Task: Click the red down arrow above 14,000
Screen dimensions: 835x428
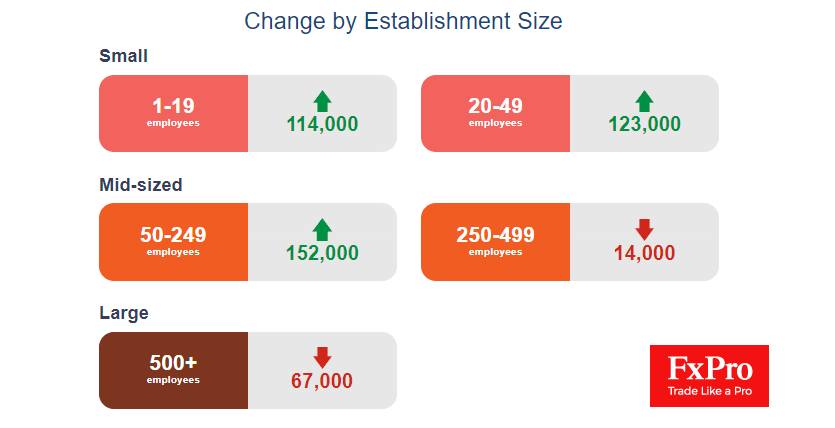Action: click(x=644, y=229)
